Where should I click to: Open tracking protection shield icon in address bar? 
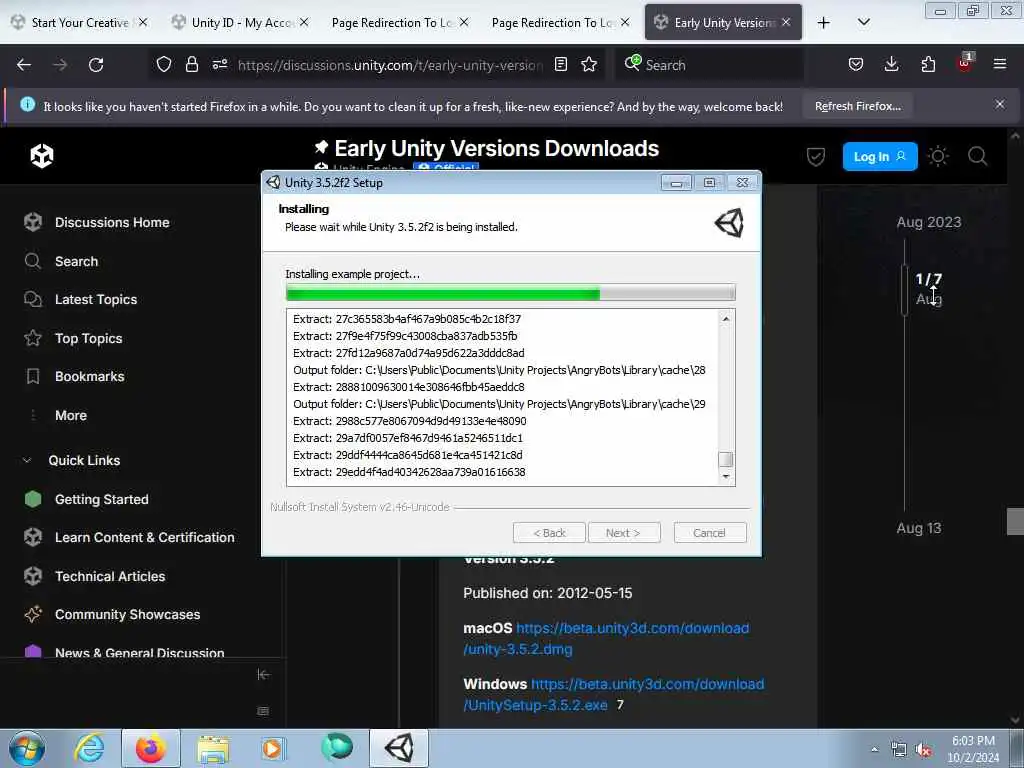click(x=164, y=64)
